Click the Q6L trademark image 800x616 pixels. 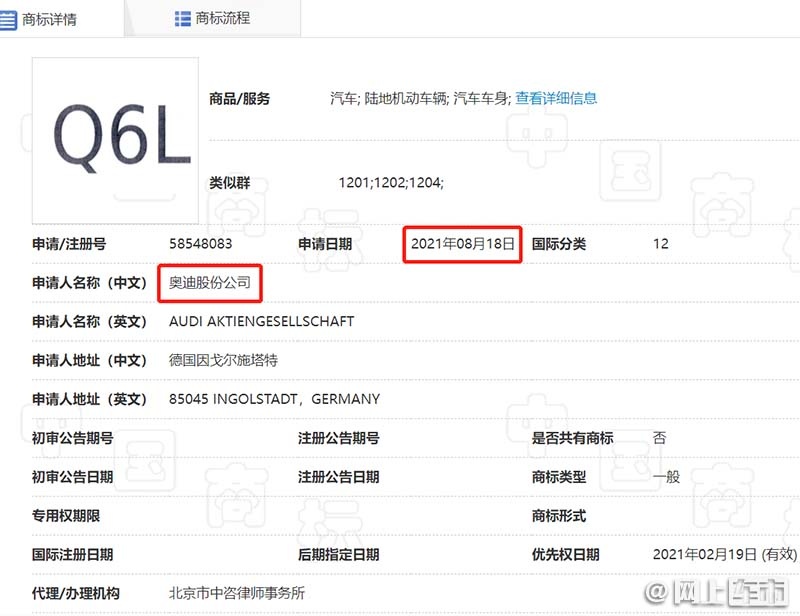[115, 140]
